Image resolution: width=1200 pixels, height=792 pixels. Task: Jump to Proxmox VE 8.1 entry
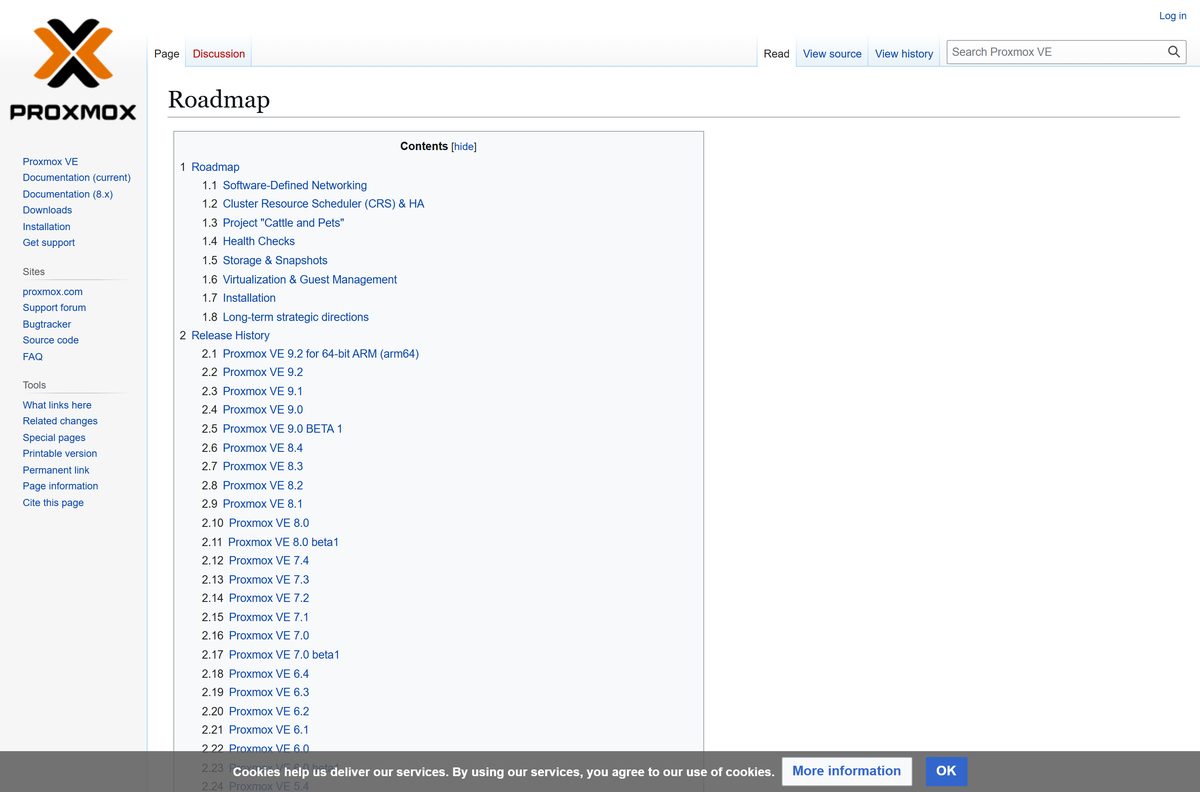[x=263, y=504]
